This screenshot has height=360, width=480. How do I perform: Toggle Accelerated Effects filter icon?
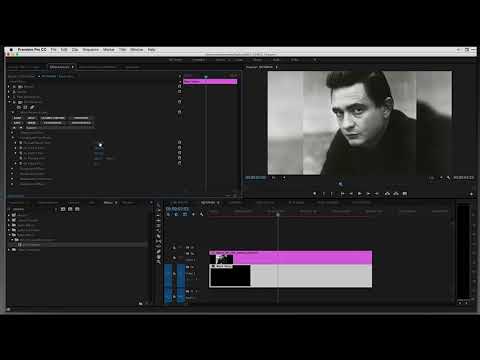63,209
